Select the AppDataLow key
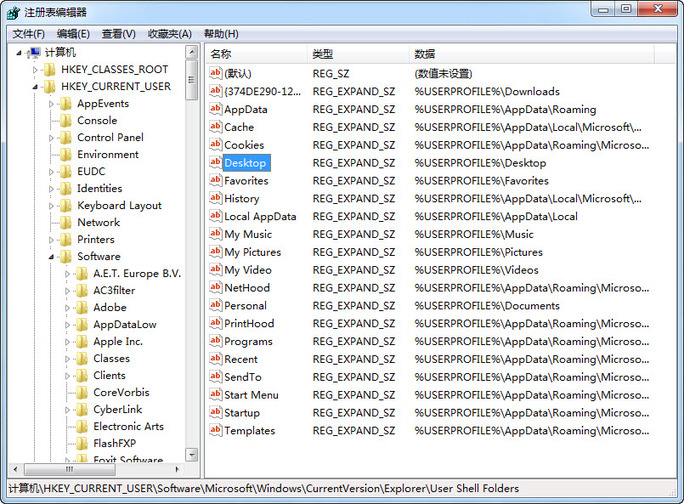 click(125, 325)
